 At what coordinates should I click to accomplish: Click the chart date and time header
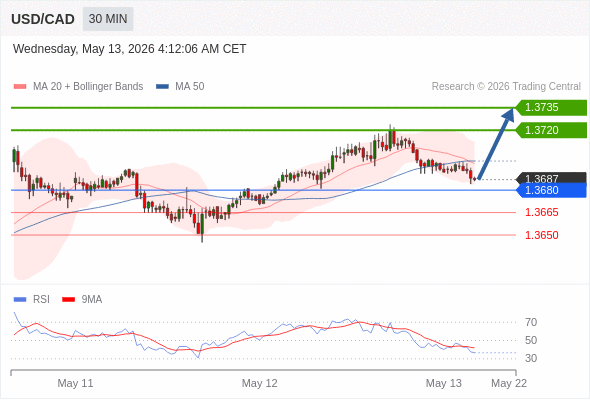click(129, 49)
